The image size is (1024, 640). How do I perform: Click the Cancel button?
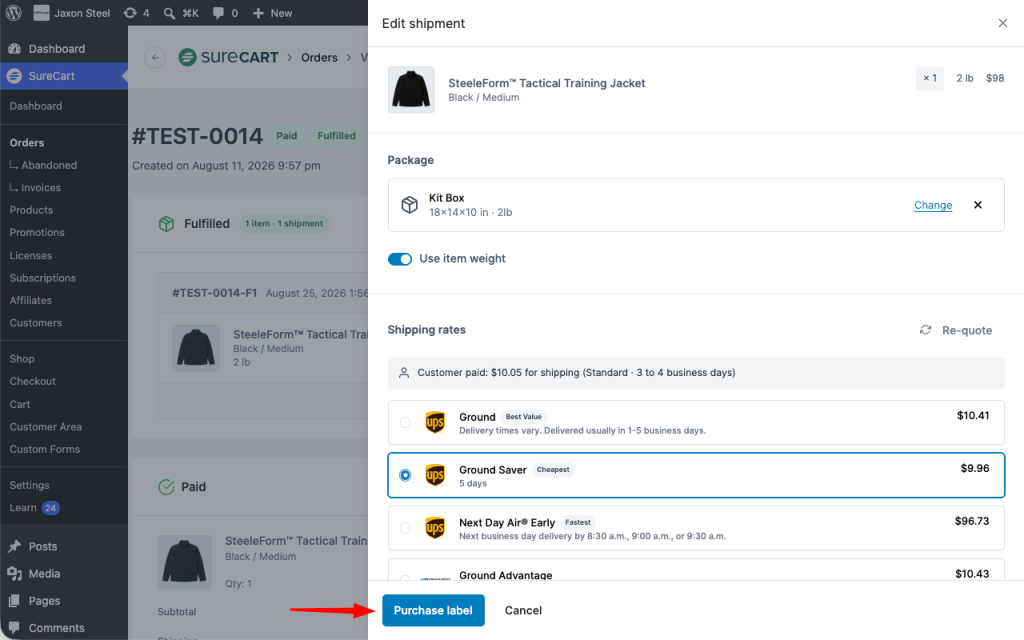[523, 611]
